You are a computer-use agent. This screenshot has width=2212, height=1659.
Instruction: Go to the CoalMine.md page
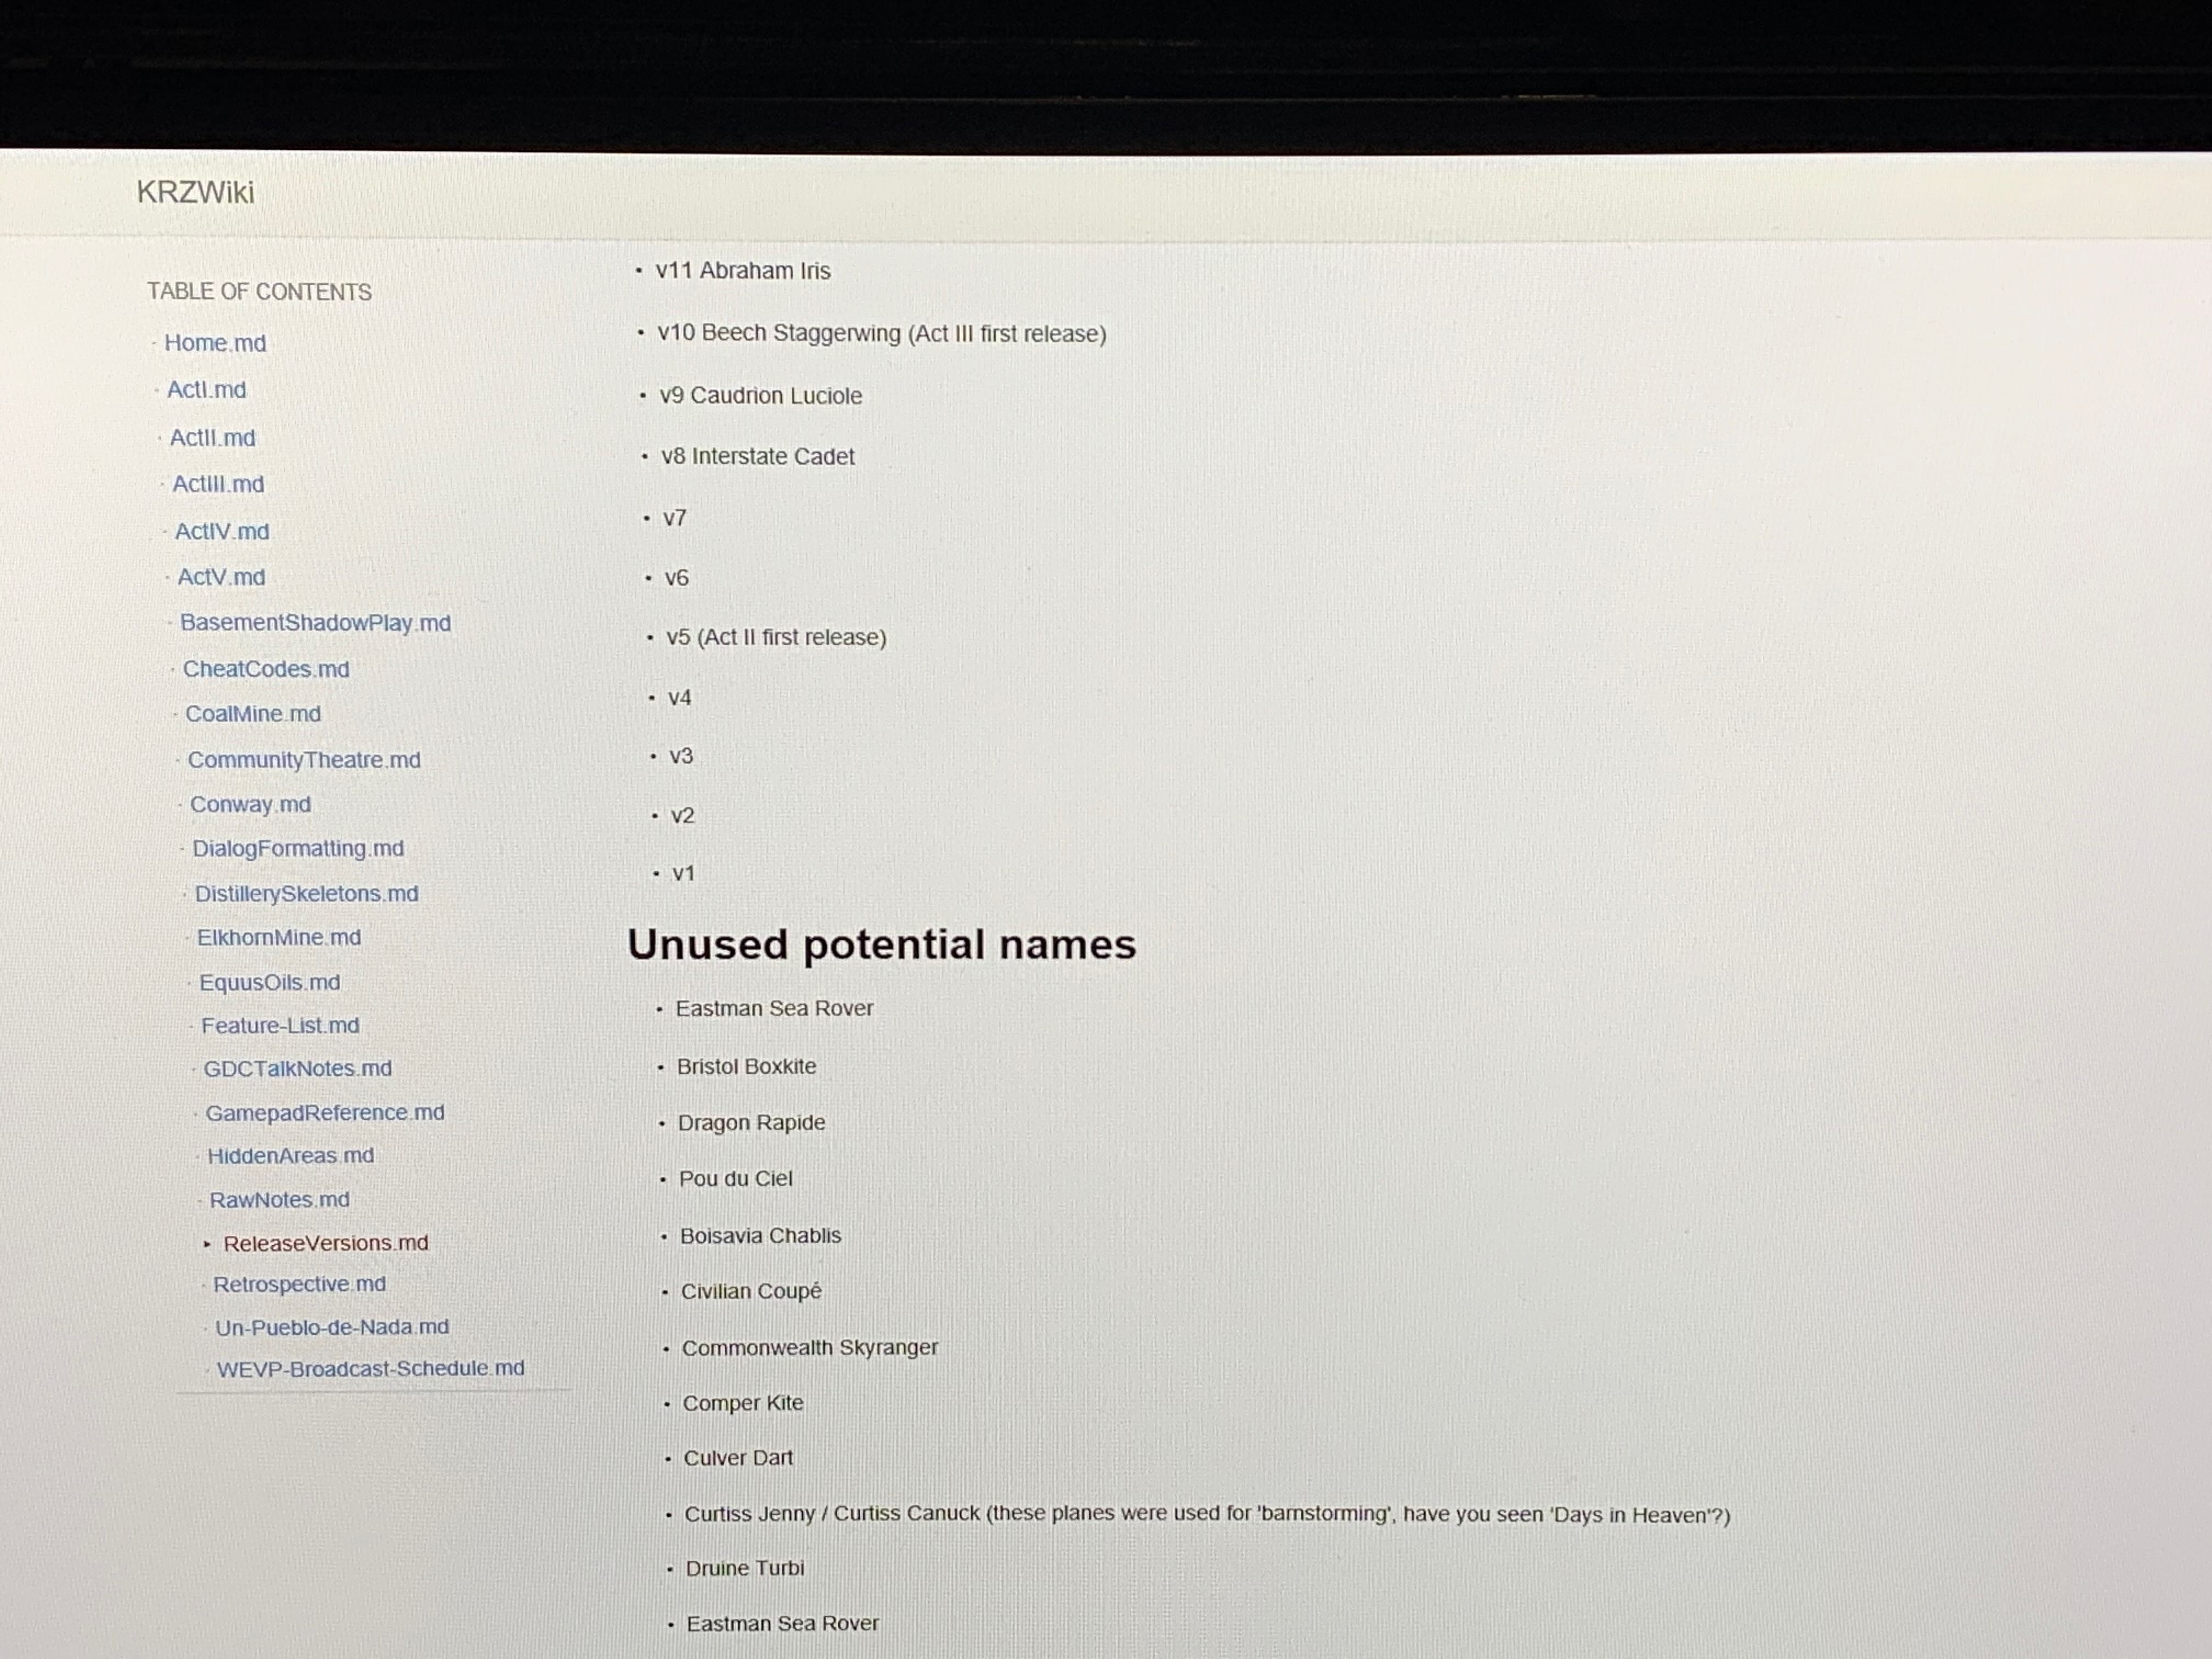click(253, 714)
